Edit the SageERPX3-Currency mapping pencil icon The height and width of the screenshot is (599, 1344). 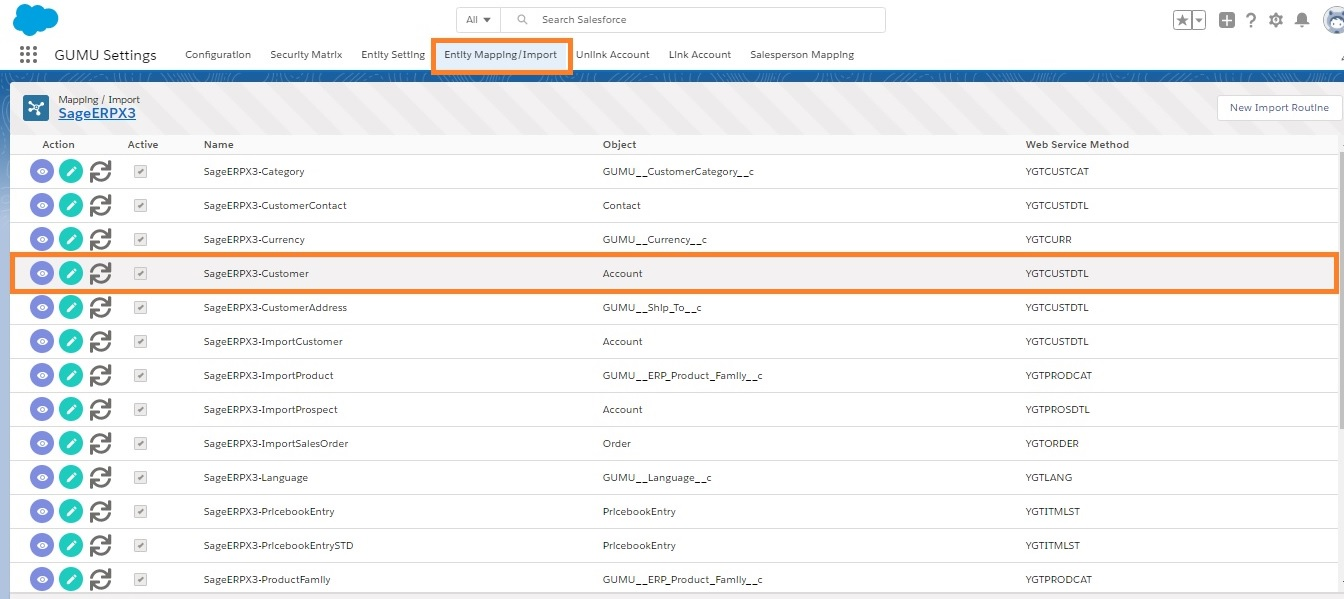click(x=71, y=240)
